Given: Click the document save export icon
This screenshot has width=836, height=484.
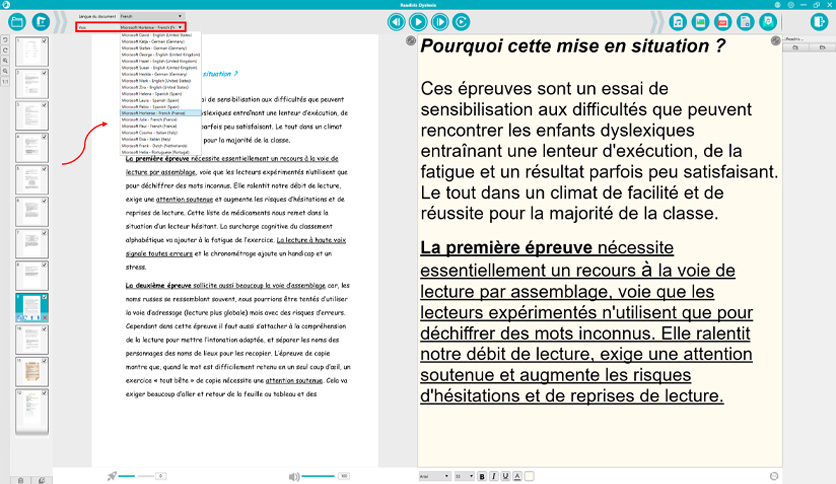Looking at the screenshot, I should pos(745,22).
